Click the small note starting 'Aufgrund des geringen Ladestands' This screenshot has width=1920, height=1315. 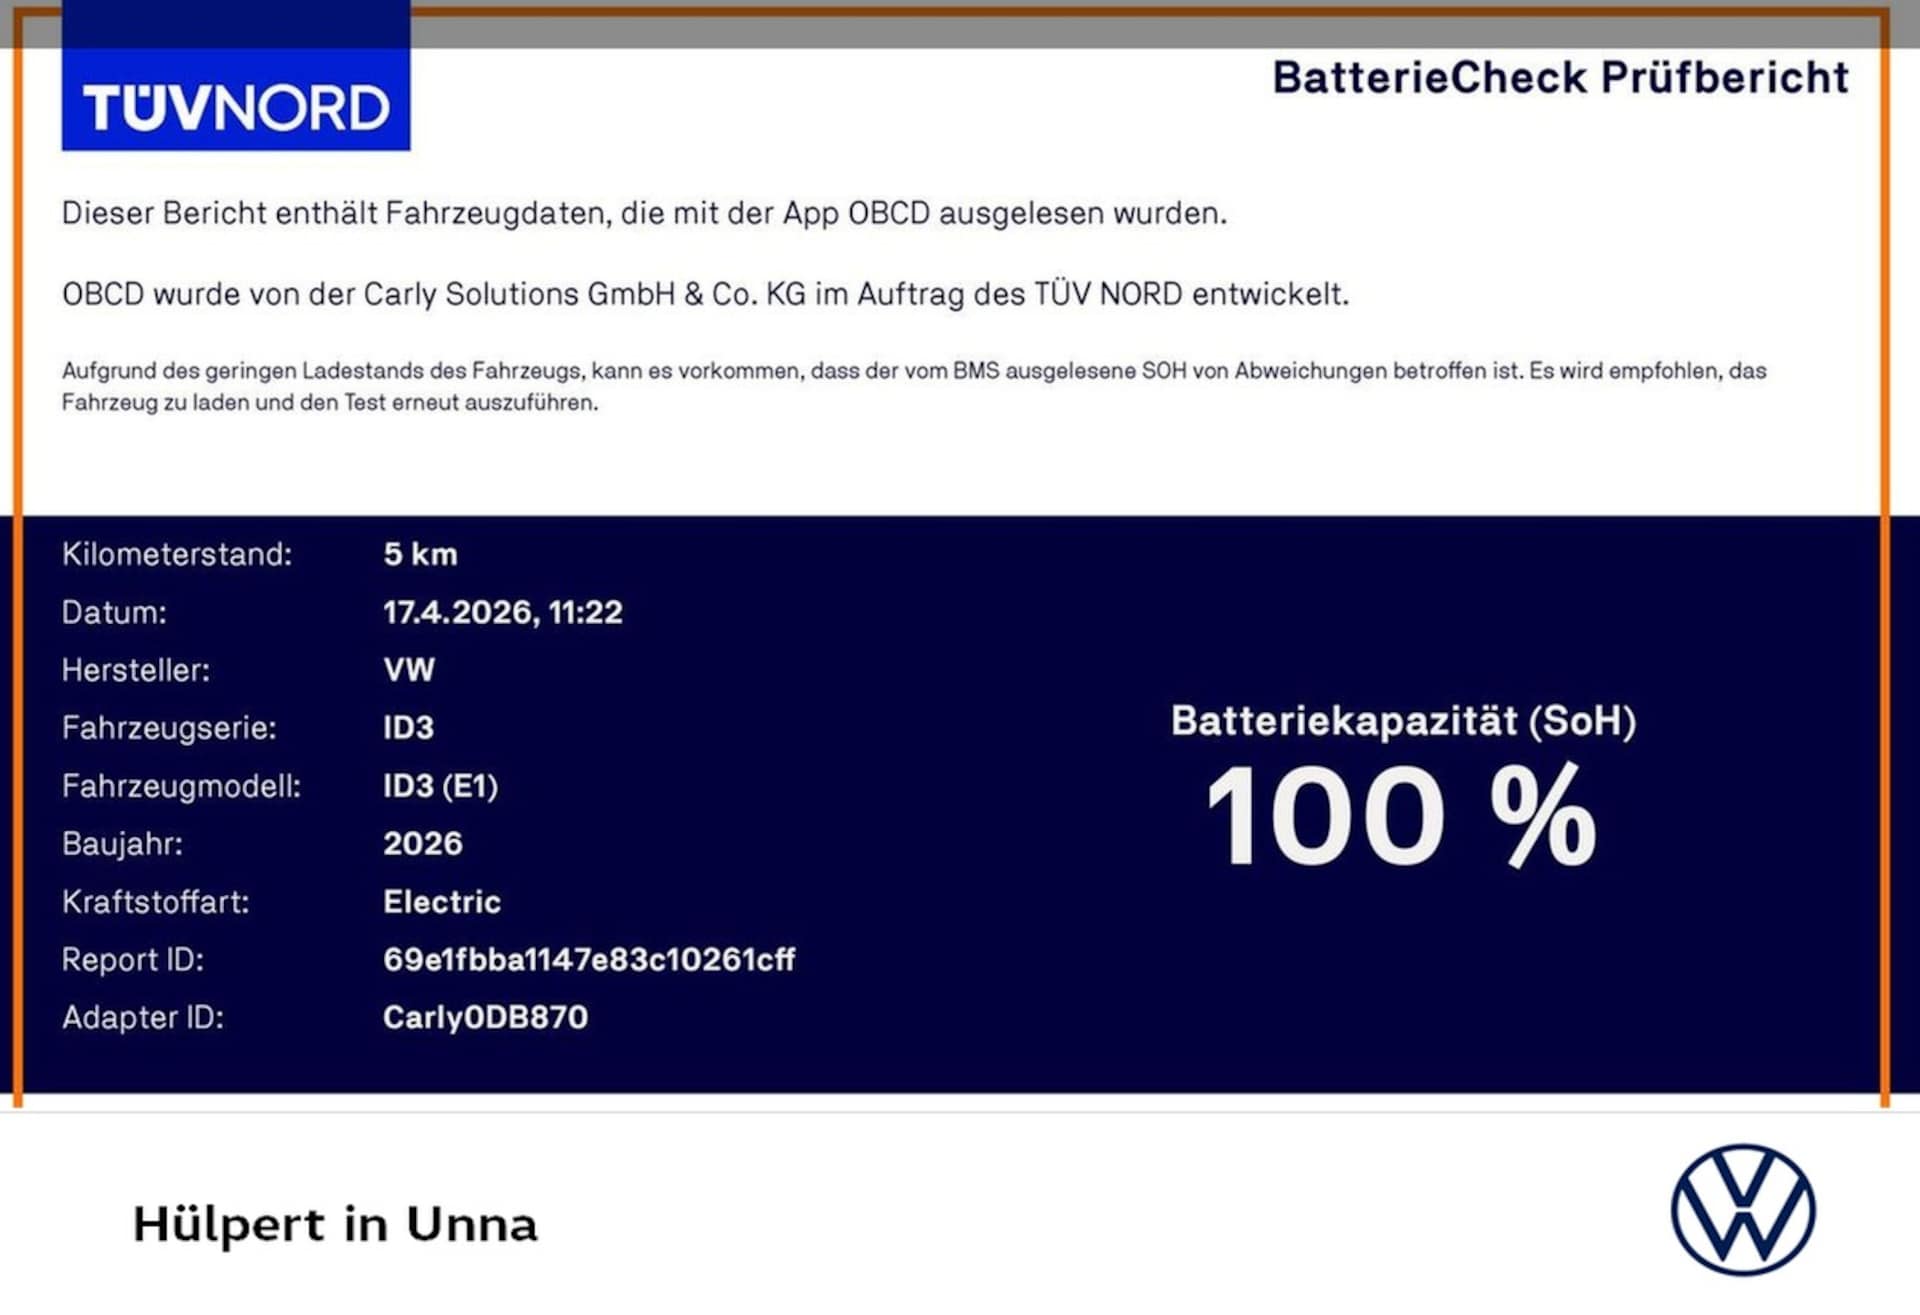pyautogui.click(x=914, y=386)
